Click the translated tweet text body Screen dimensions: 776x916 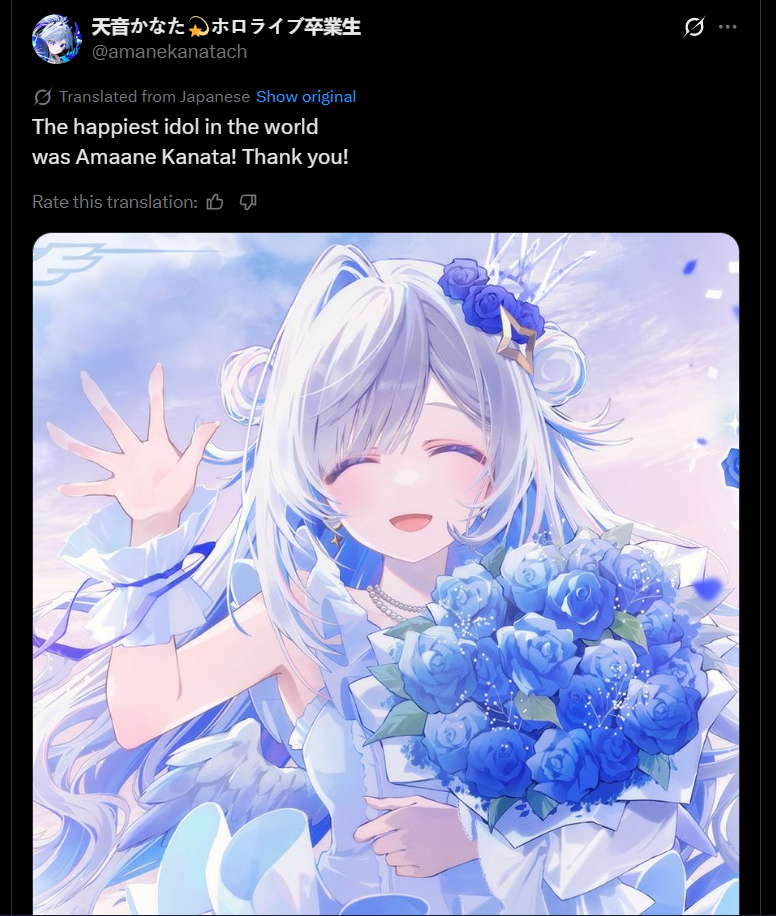click(190, 142)
